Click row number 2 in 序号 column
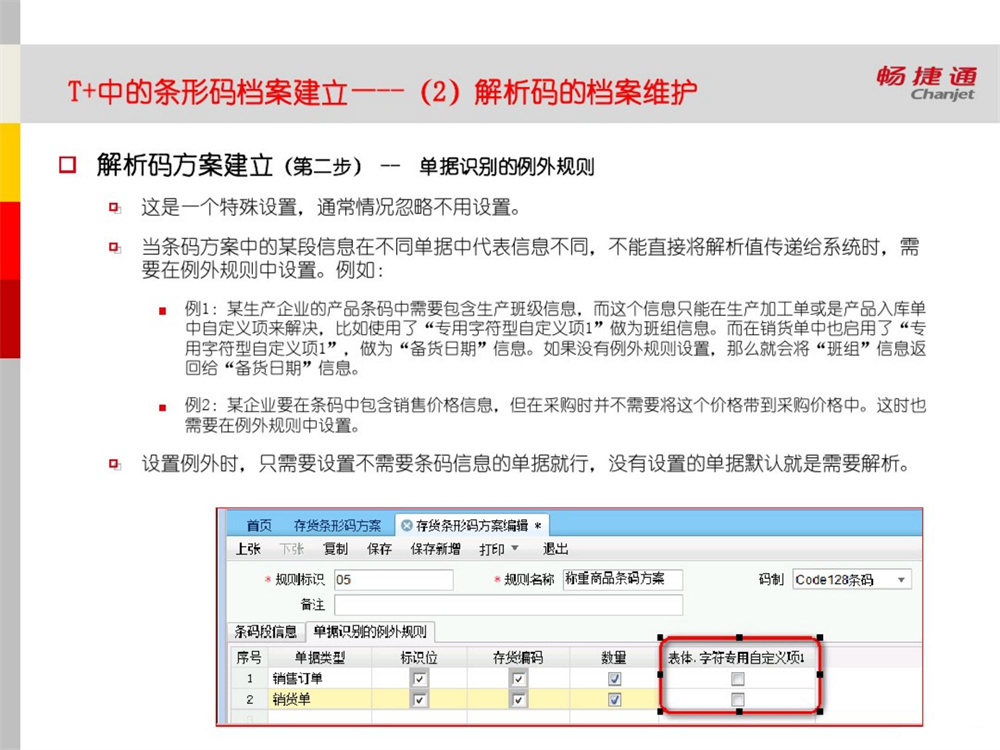1000x750 pixels. point(249,700)
